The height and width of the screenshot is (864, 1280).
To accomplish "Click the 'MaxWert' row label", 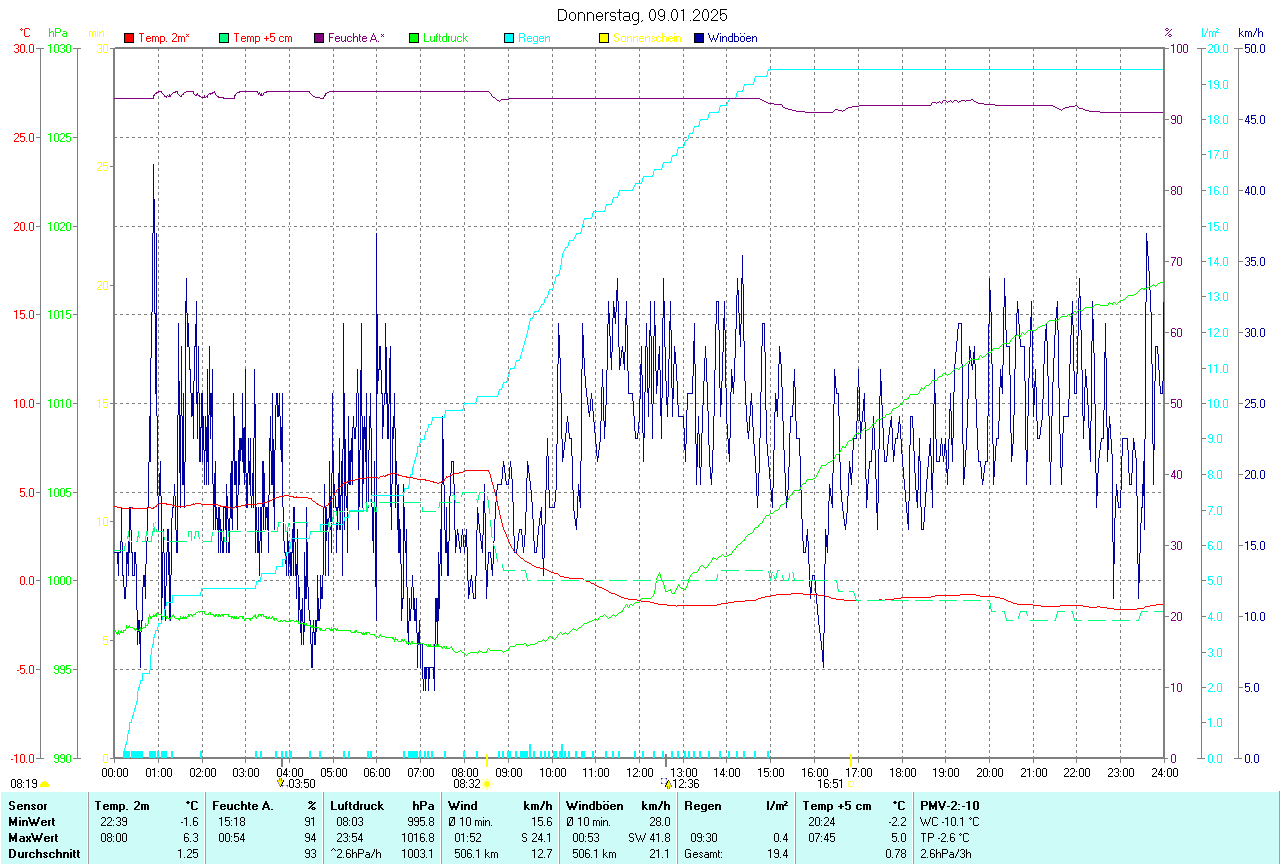I will [x=32, y=838].
